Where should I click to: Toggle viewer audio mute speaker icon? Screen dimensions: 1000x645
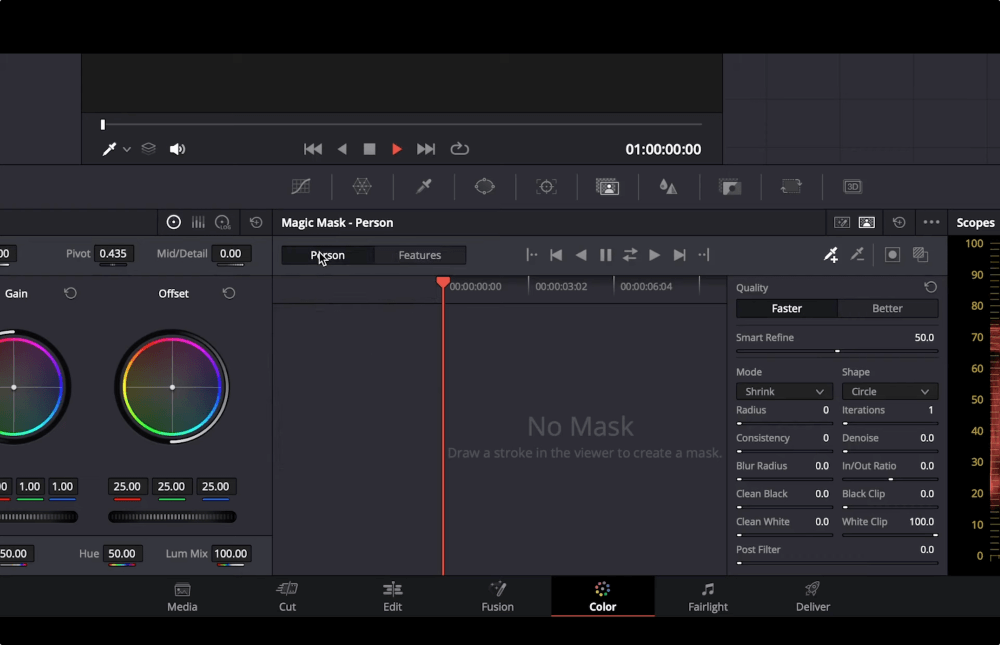click(x=177, y=149)
